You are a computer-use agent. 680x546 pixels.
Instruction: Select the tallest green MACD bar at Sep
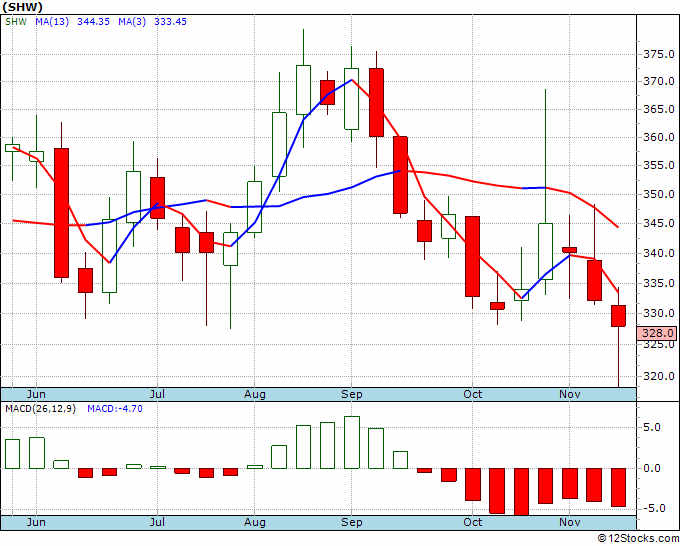(x=352, y=442)
